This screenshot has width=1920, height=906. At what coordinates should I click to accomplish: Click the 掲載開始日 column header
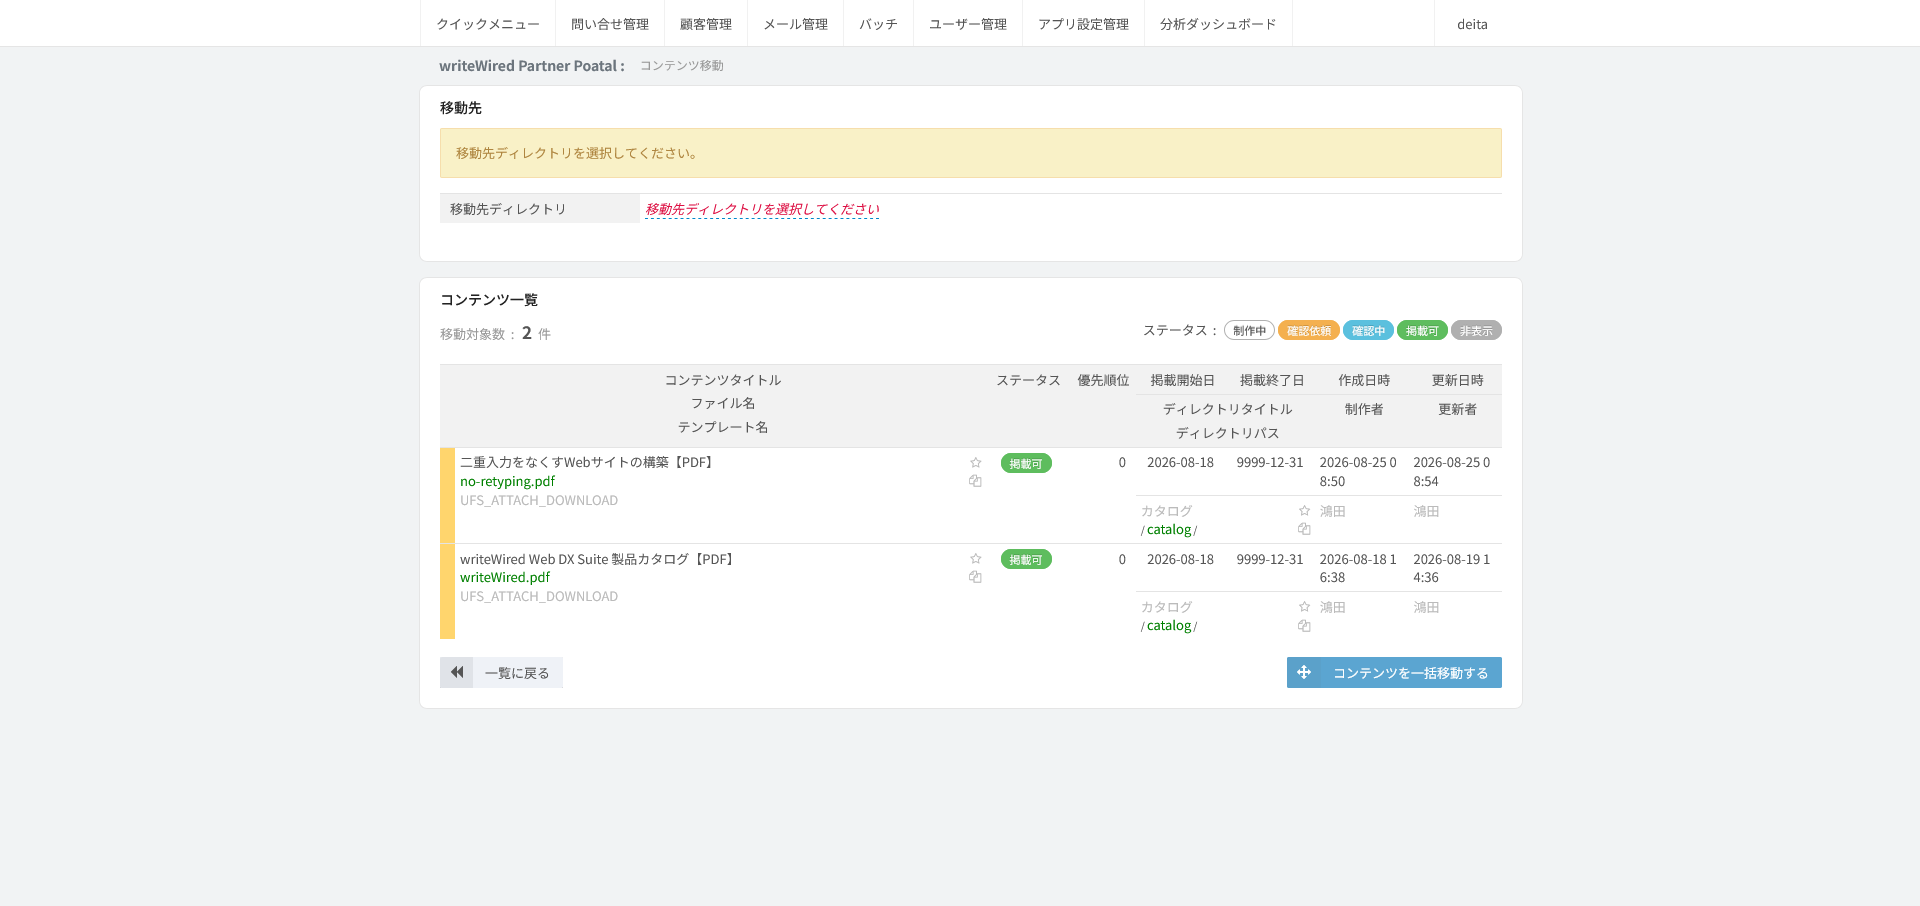pos(1182,380)
